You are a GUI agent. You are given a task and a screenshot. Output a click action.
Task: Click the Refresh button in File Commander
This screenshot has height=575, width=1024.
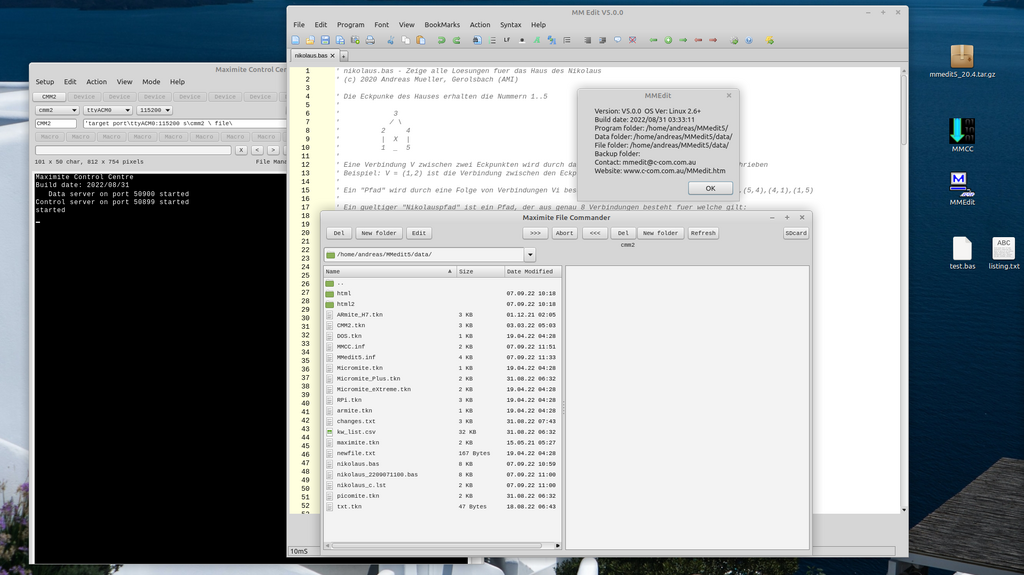[x=703, y=233]
